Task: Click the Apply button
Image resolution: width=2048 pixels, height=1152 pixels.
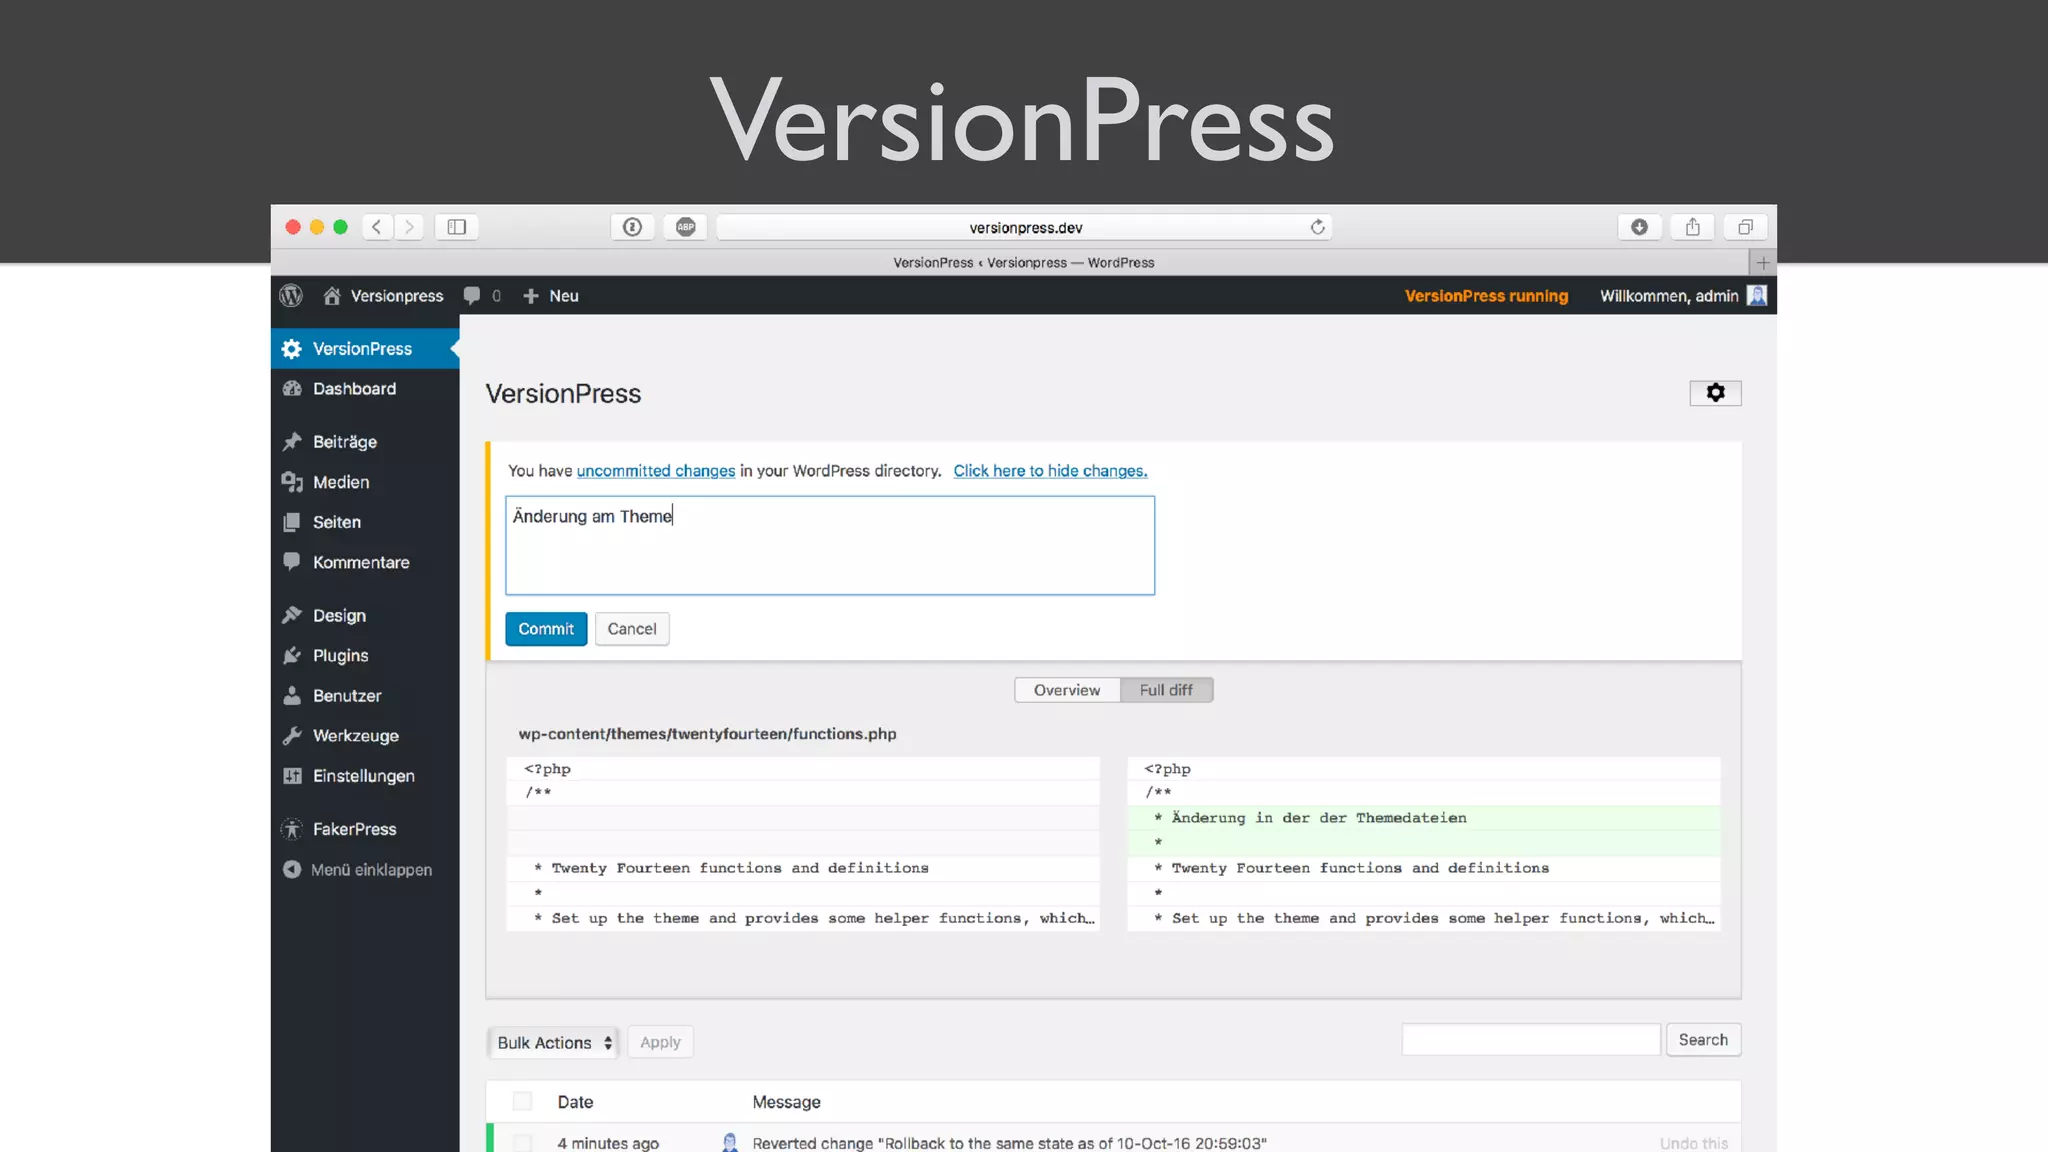Action: pyautogui.click(x=660, y=1042)
